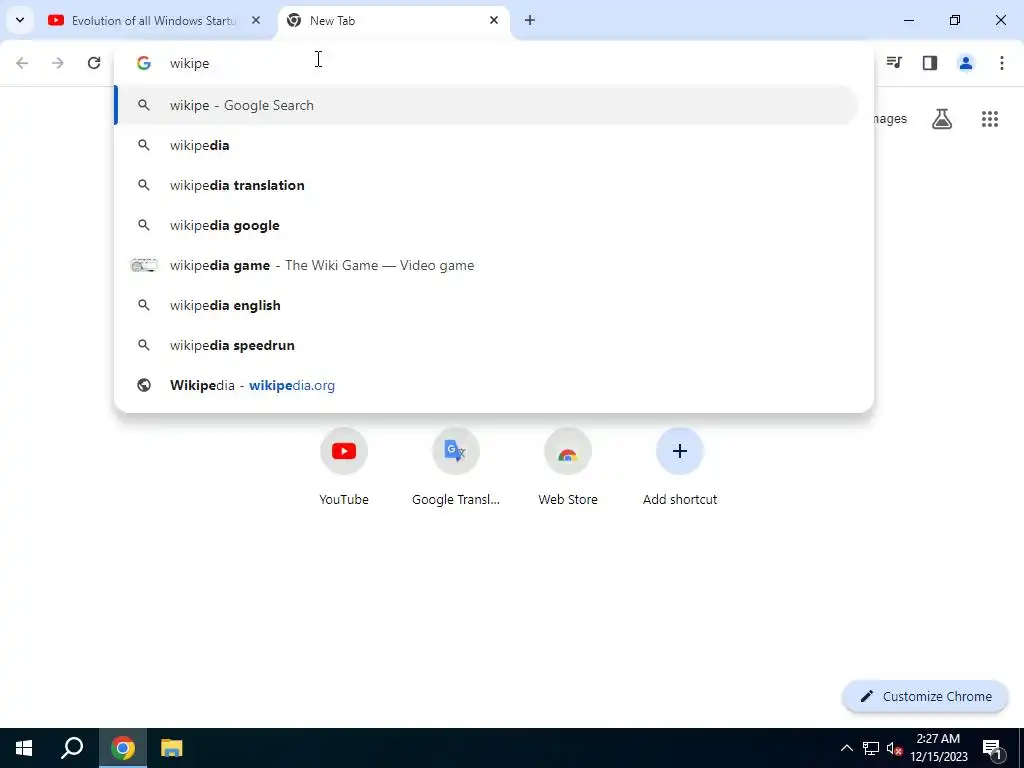The height and width of the screenshot is (768, 1024).
Task: Open Chrome three-dot menu
Action: (1002, 63)
